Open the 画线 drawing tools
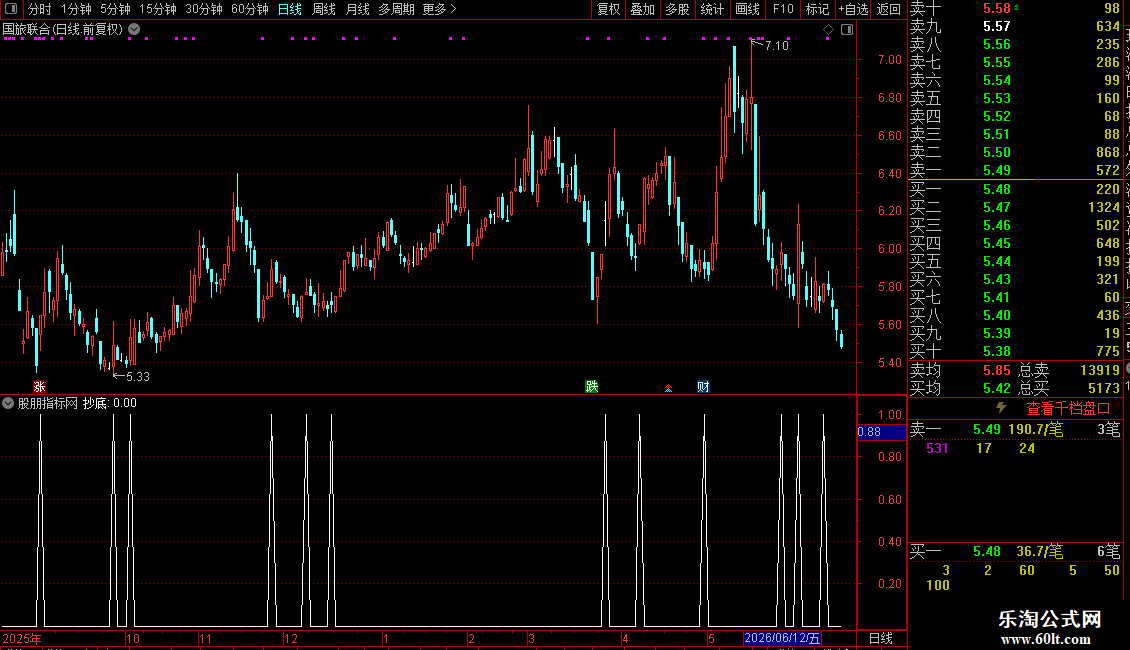The image size is (1130, 650). pos(747,9)
